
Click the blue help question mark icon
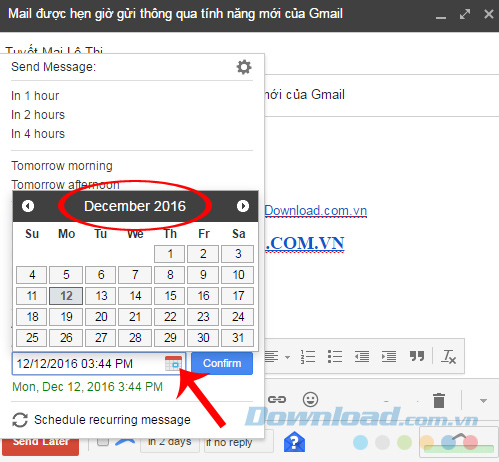[294, 442]
